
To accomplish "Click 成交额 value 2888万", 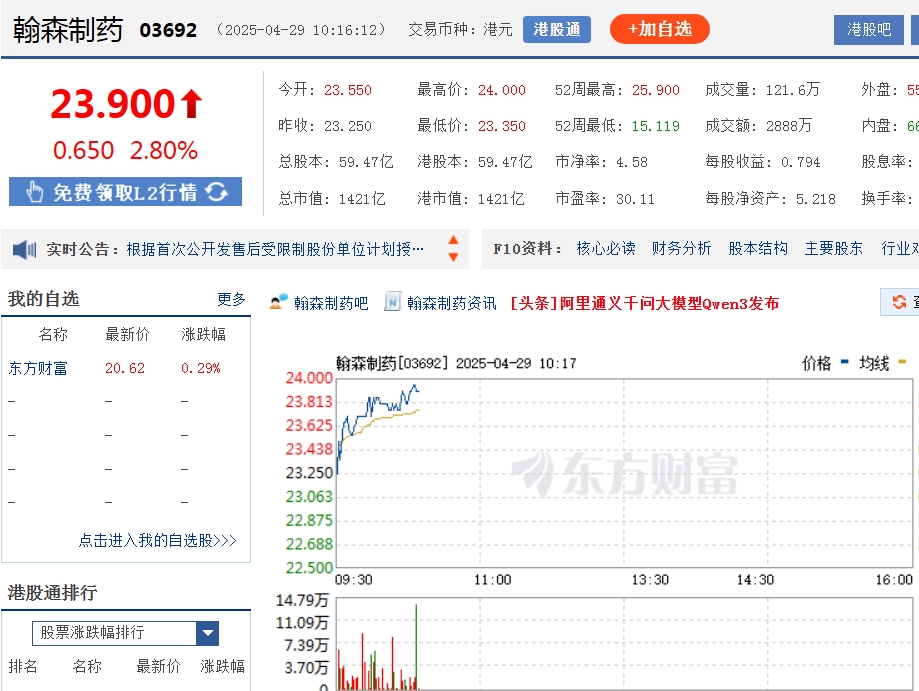I will pyautogui.click(x=789, y=125).
